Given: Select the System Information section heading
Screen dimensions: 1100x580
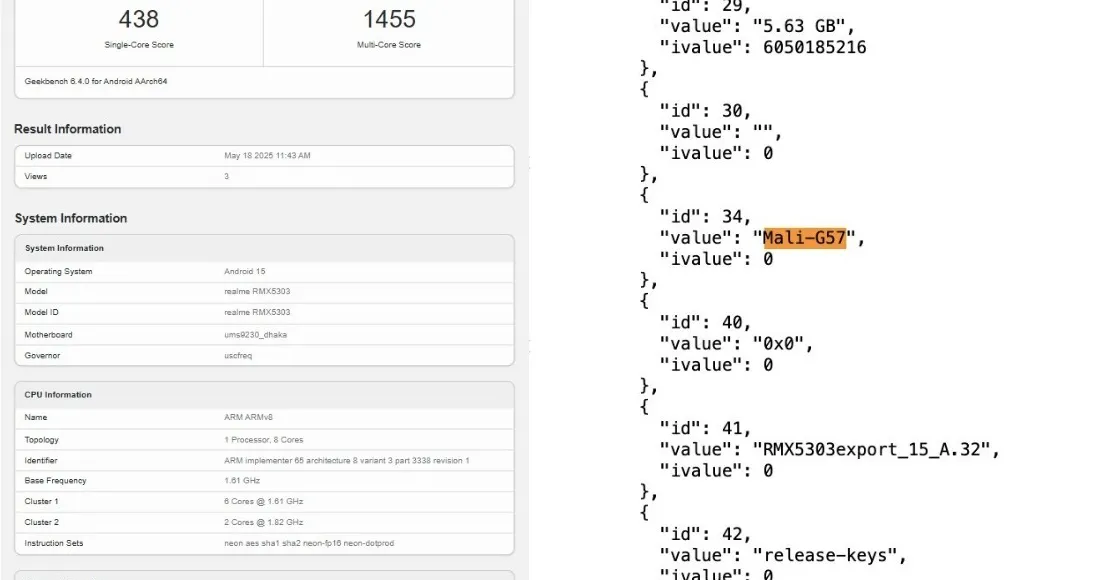Looking at the screenshot, I should tap(70, 218).
